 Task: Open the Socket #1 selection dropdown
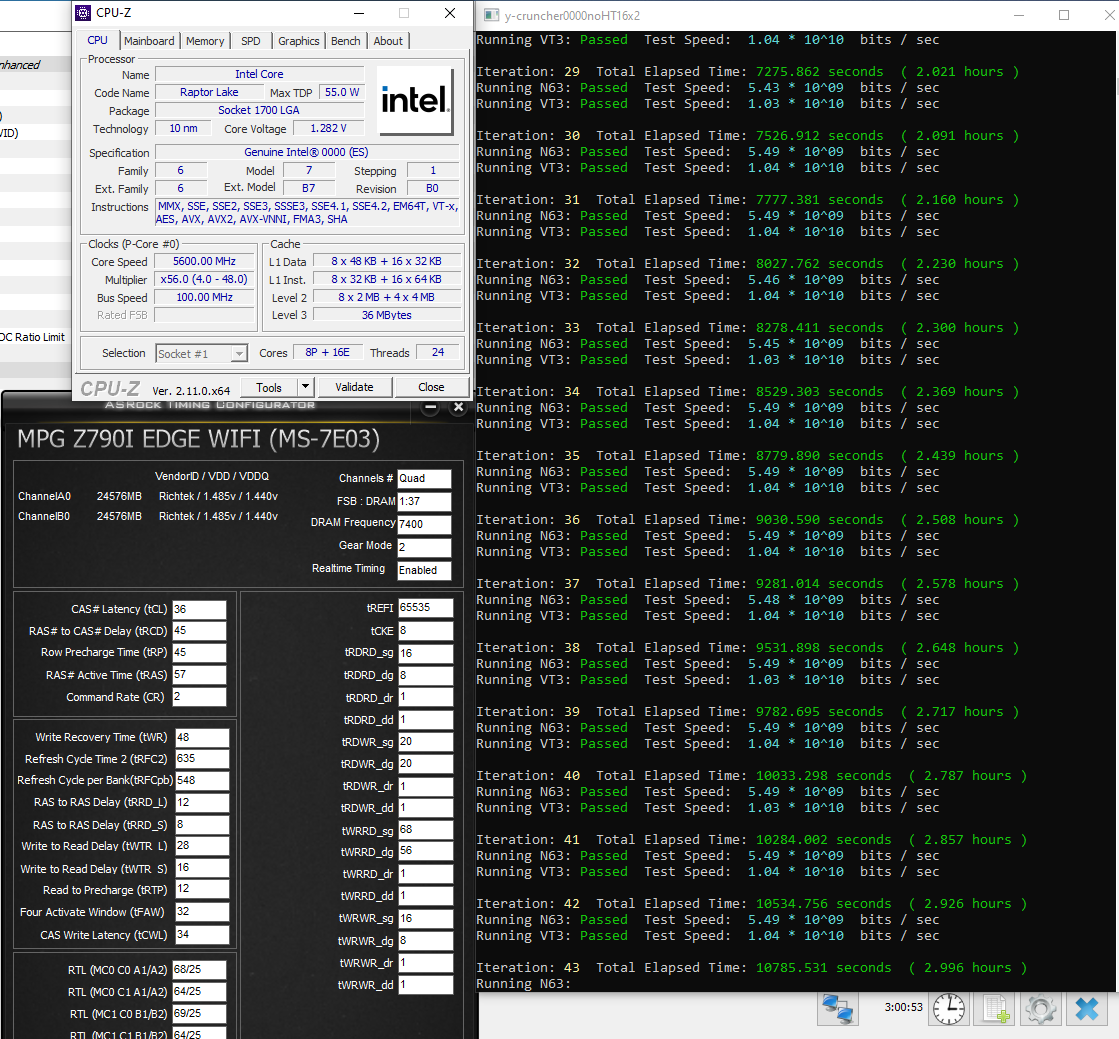(x=201, y=353)
